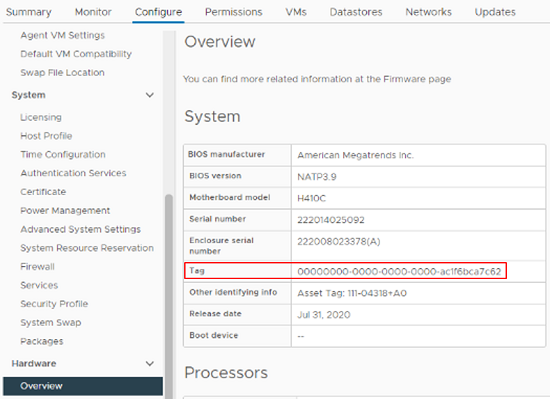Select Advanced System Settings
This screenshot has width=550, height=399.
pos(81,229)
